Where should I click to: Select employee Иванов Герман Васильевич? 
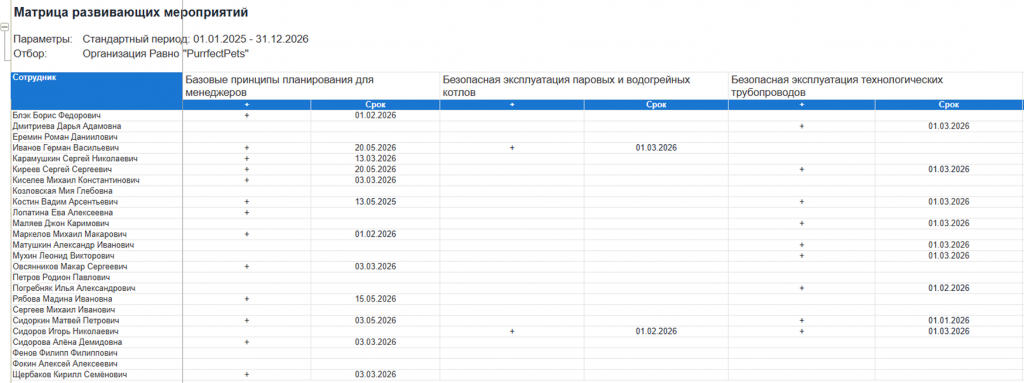coord(66,148)
